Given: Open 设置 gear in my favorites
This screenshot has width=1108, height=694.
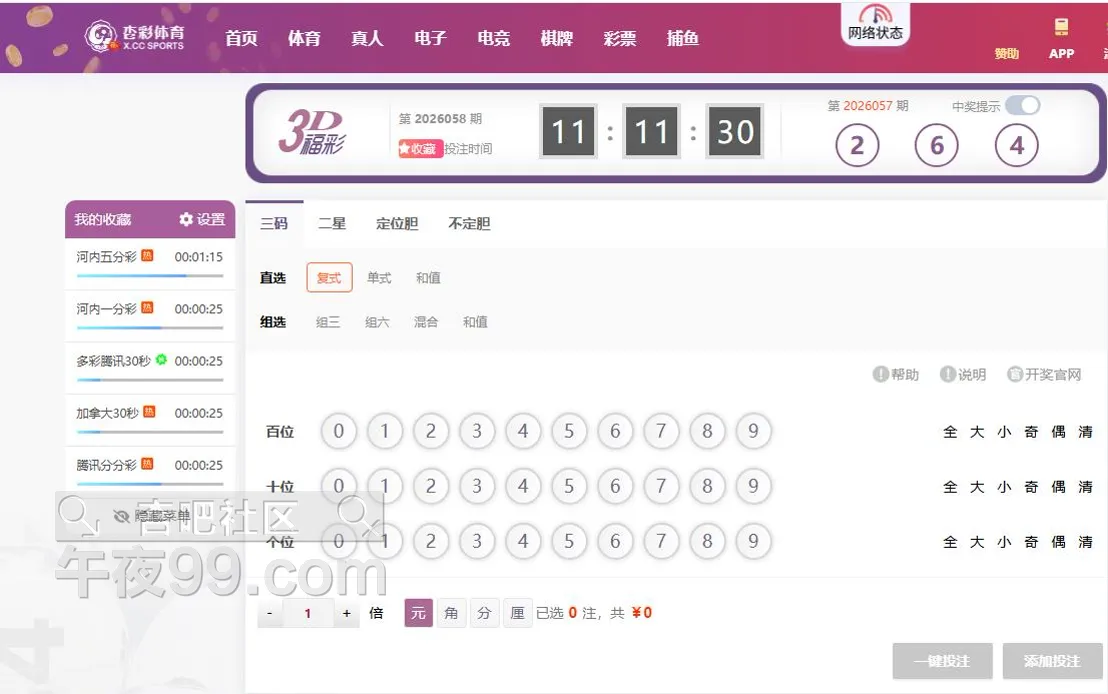Looking at the screenshot, I should click(202, 219).
